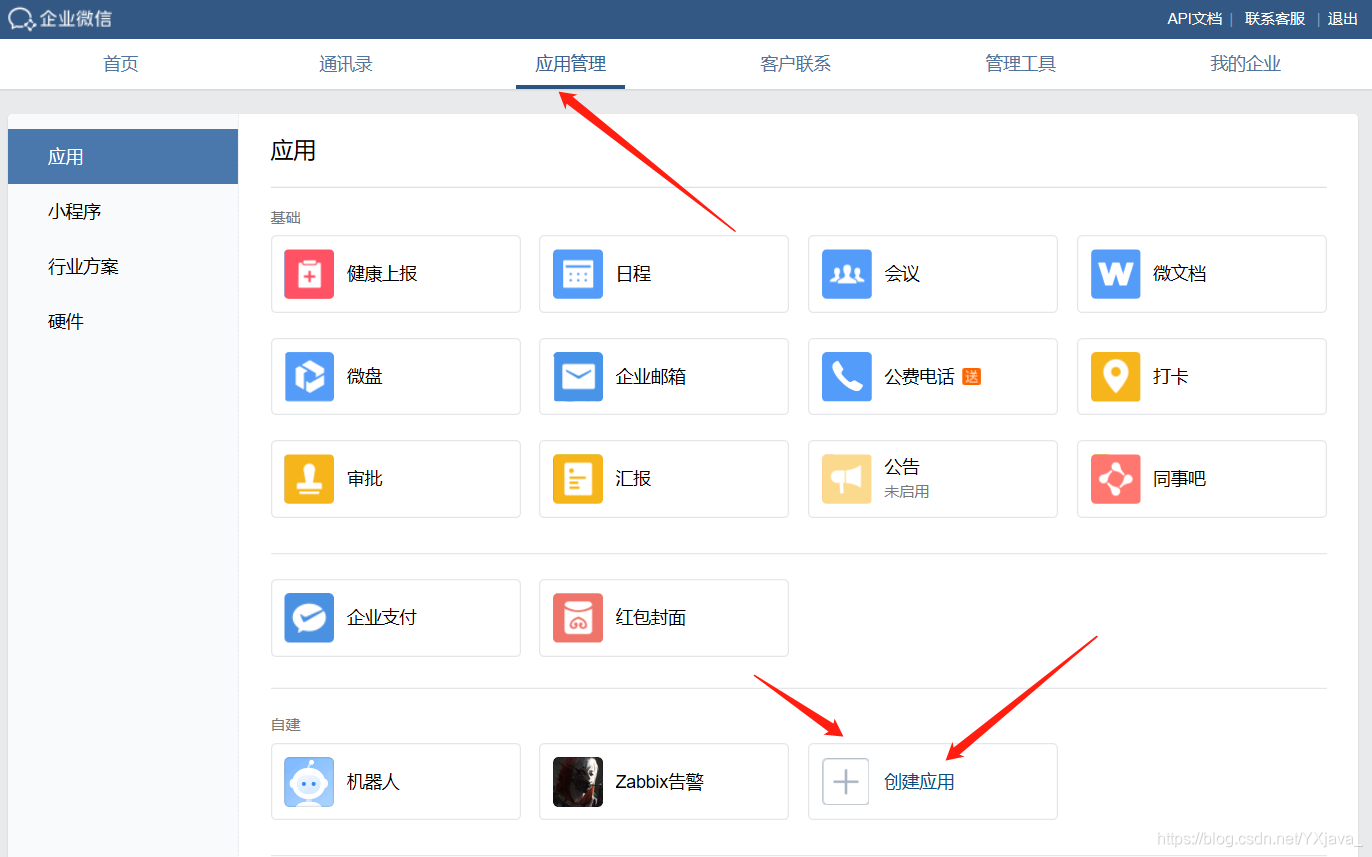Click the Zabbix告警 app name

[660, 782]
